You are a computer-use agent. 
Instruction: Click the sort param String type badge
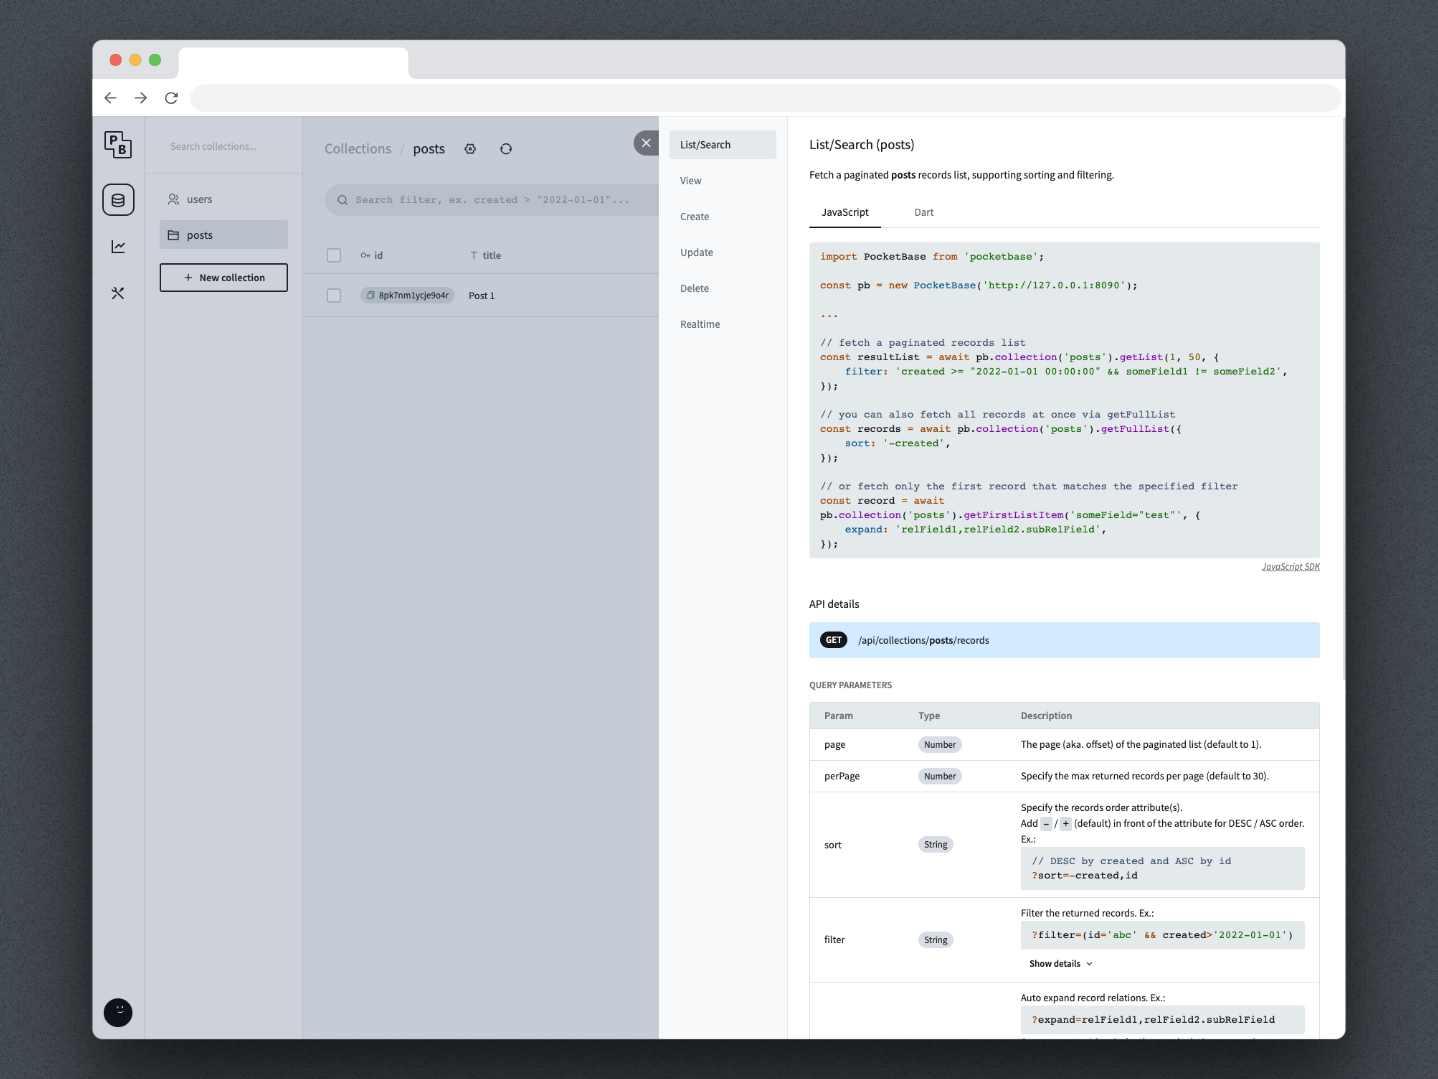coord(936,844)
